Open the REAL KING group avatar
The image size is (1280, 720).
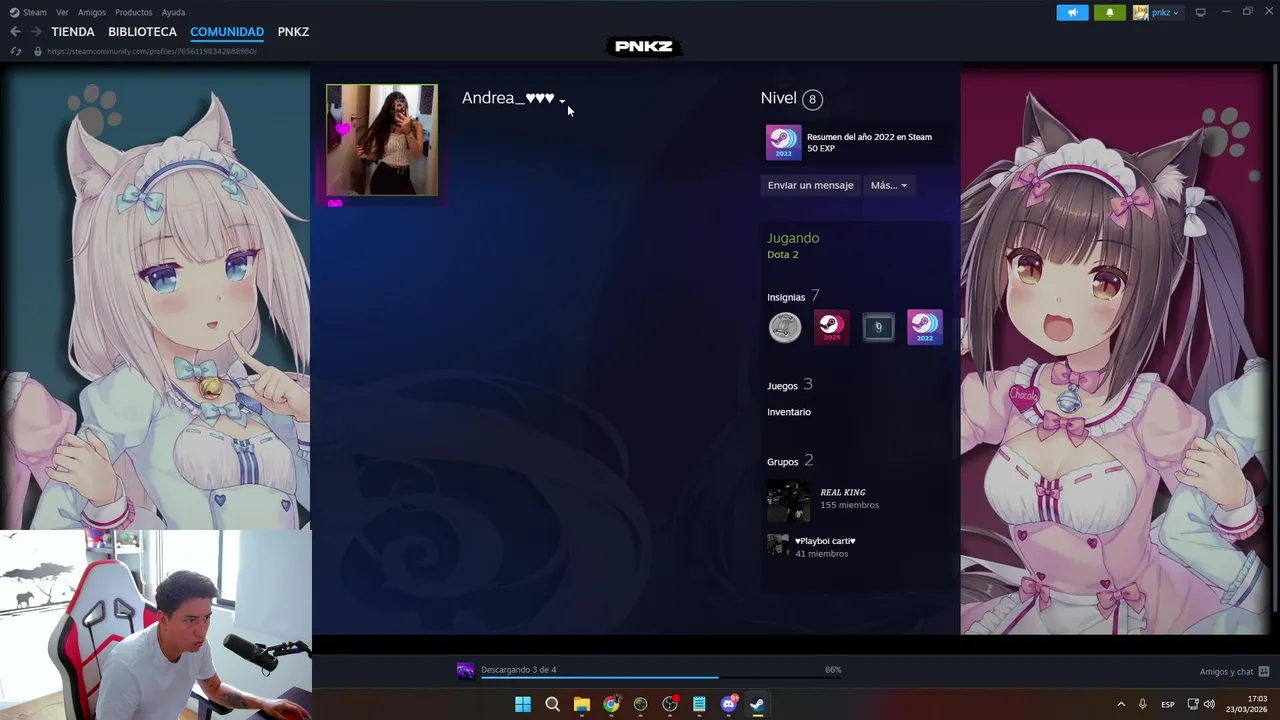(x=789, y=501)
